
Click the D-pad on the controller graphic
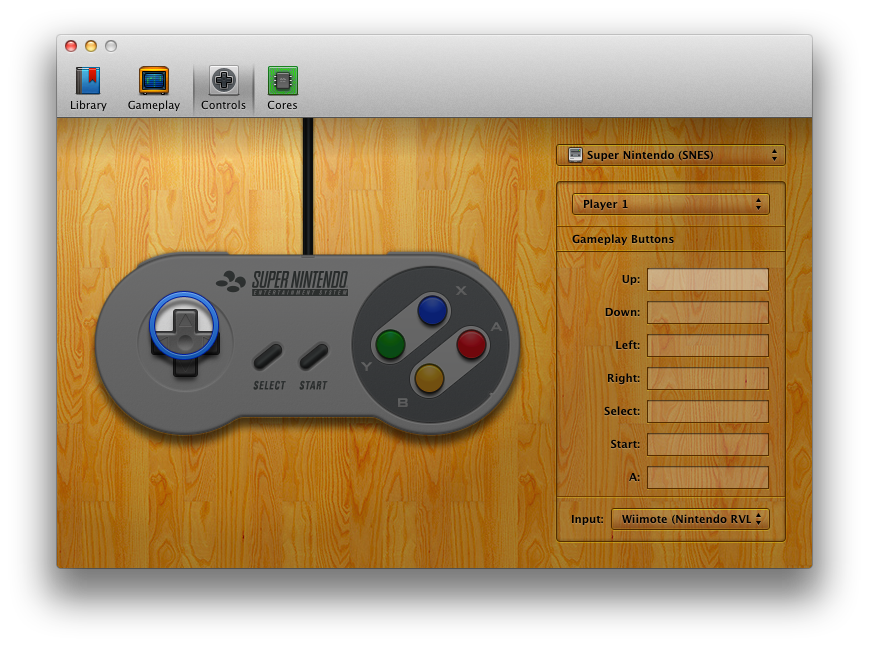pyautogui.click(x=182, y=345)
